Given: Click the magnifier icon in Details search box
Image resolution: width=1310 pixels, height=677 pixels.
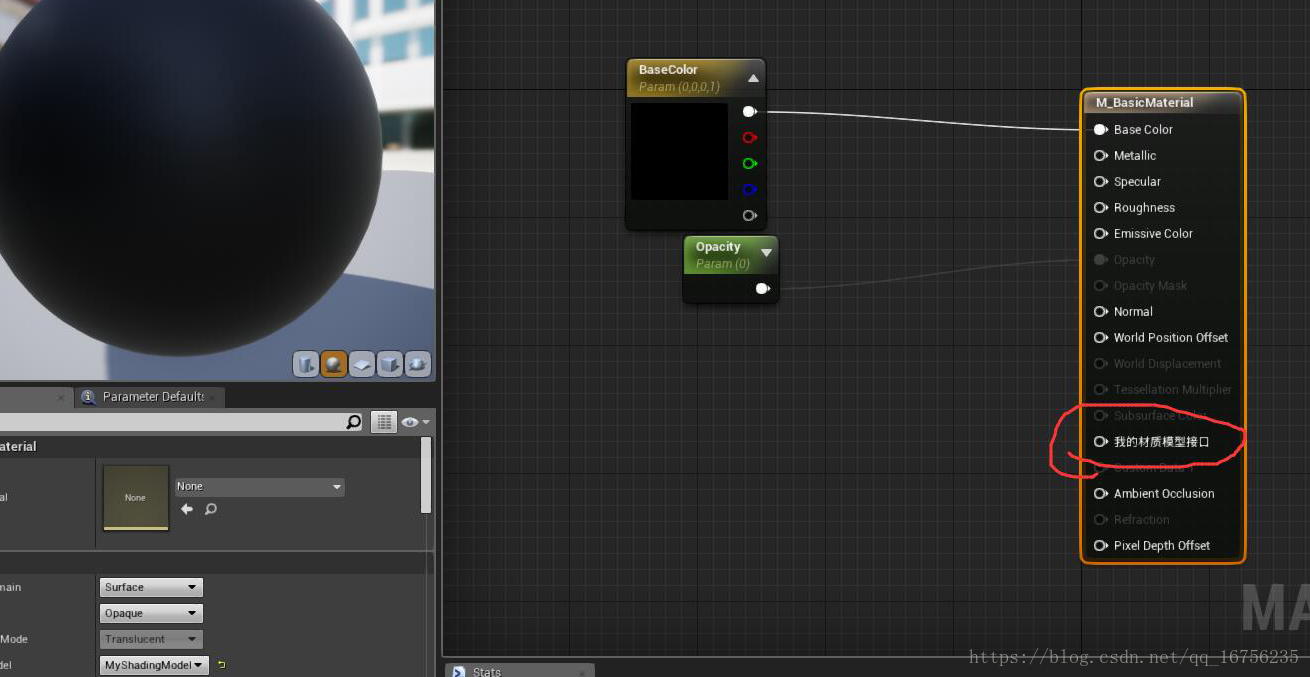Looking at the screenshot, I should pyautogui.click(x=353, y=422).
